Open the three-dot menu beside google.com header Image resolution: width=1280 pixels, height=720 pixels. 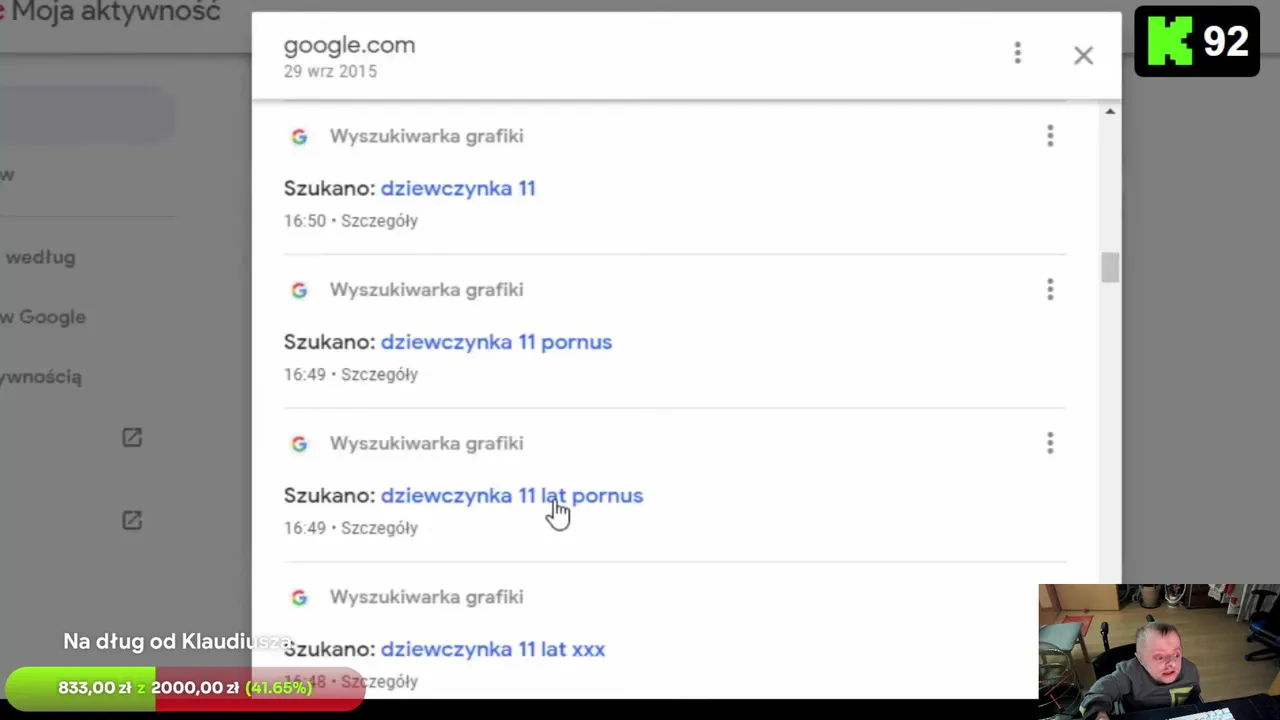tap(1017, 53)
